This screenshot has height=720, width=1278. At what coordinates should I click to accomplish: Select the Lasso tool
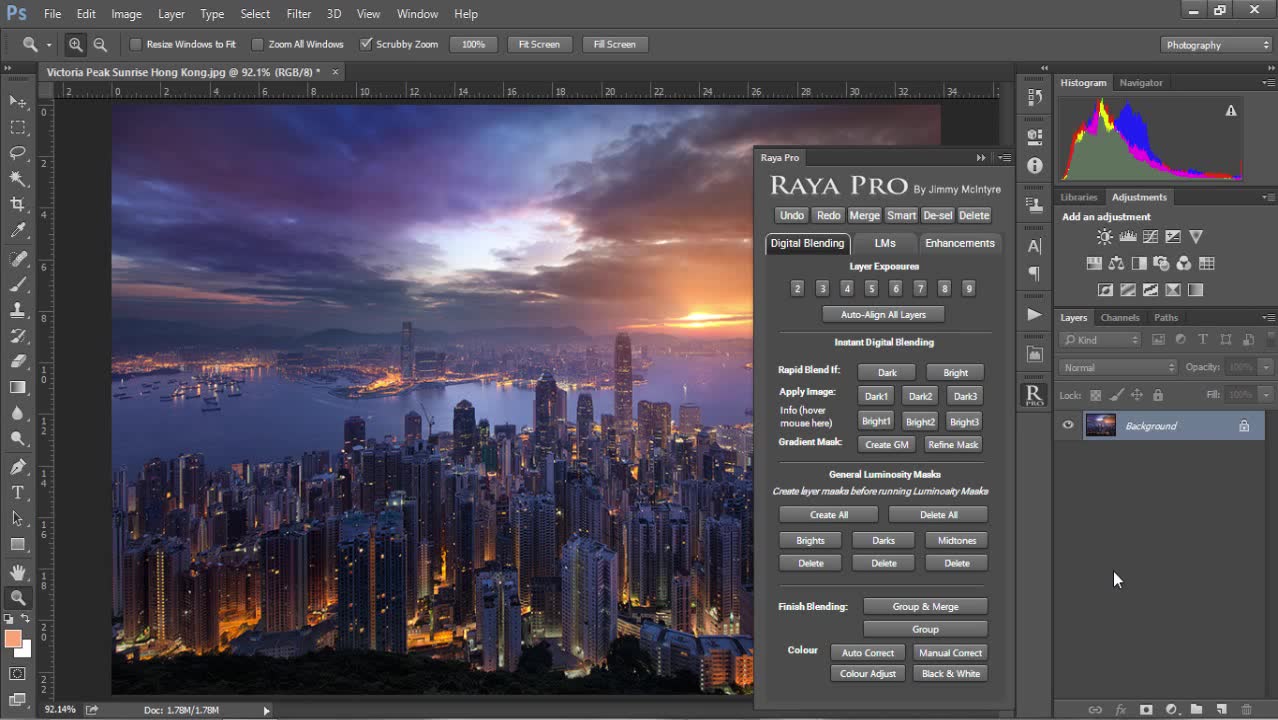(x=18, y=153)
